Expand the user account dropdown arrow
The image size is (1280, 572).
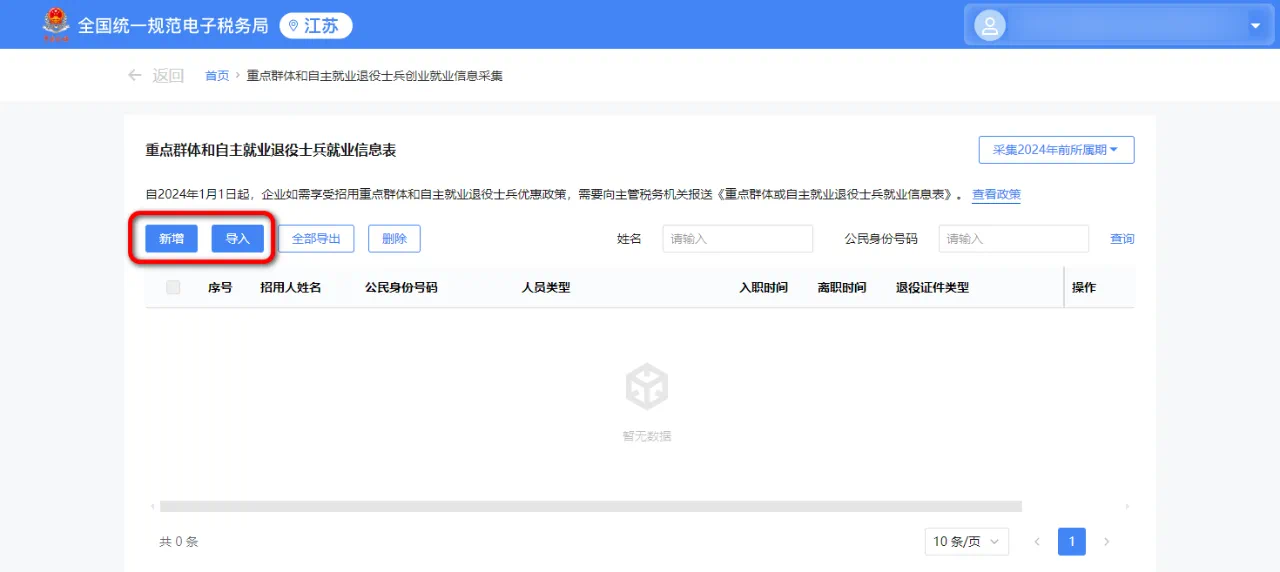click(x=1255, y=26)
